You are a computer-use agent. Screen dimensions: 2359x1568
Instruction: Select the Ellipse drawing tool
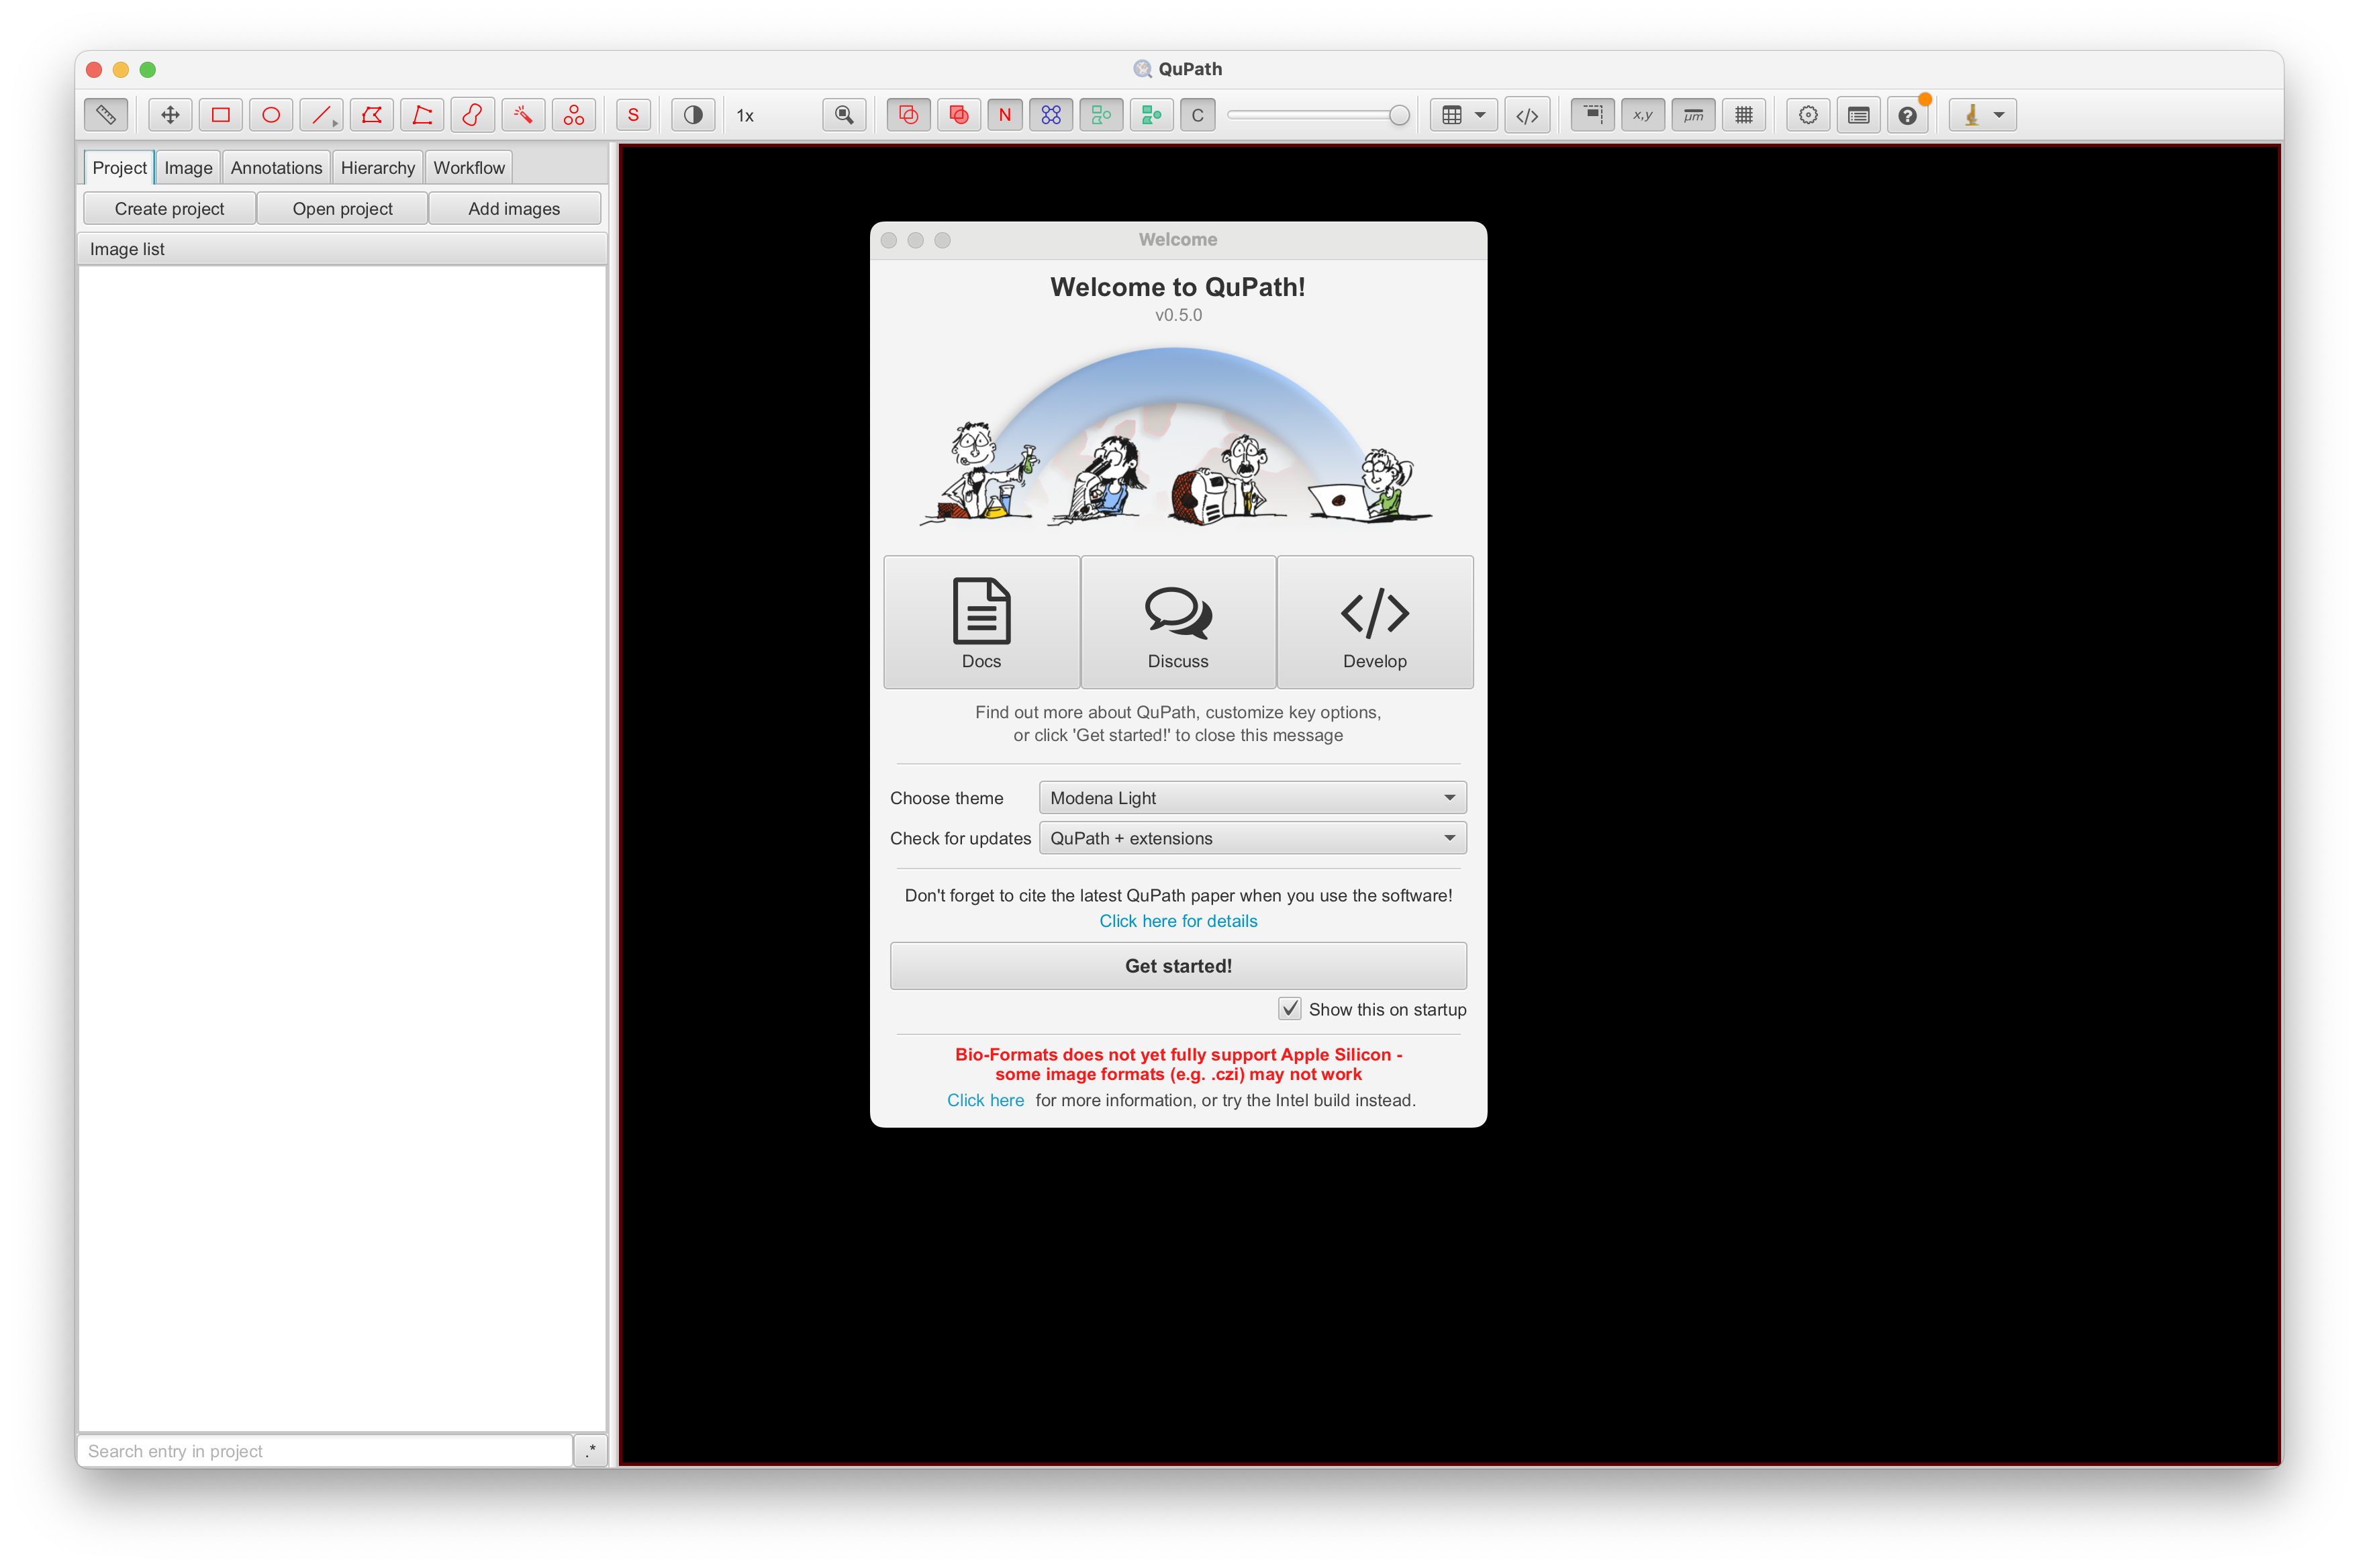(x=270, y=114)
